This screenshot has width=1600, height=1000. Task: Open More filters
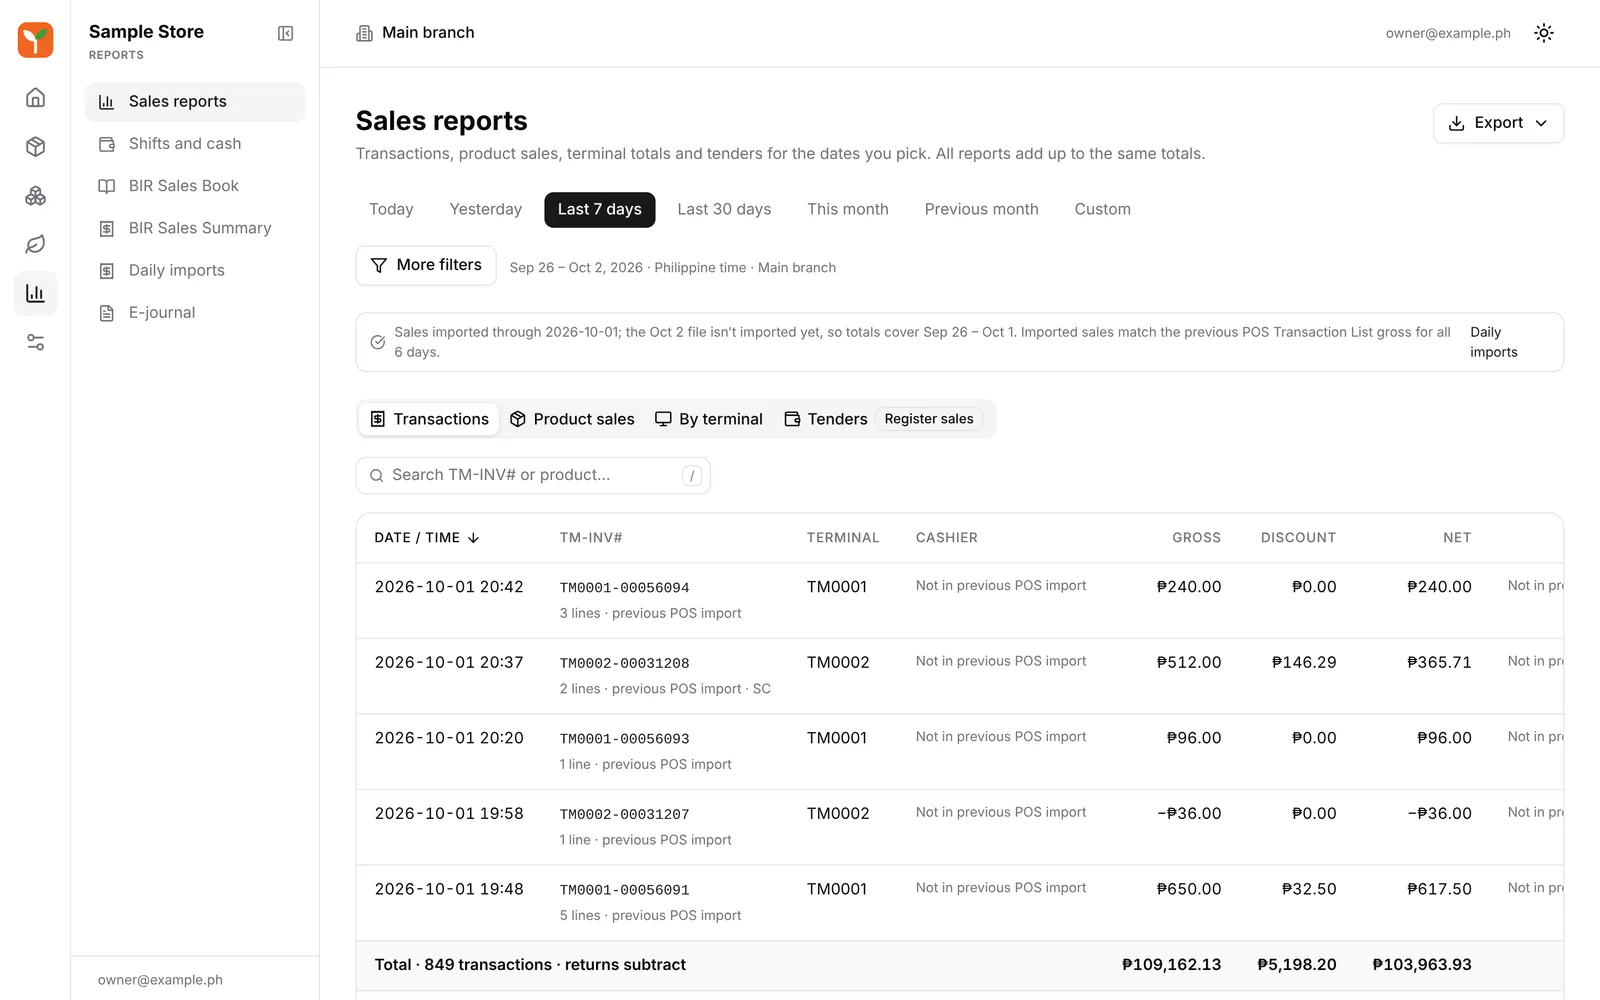click(x=426, y=265)
